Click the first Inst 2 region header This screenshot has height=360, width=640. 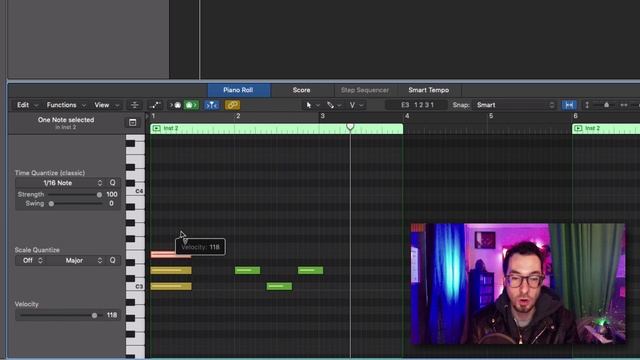(277, 129)
